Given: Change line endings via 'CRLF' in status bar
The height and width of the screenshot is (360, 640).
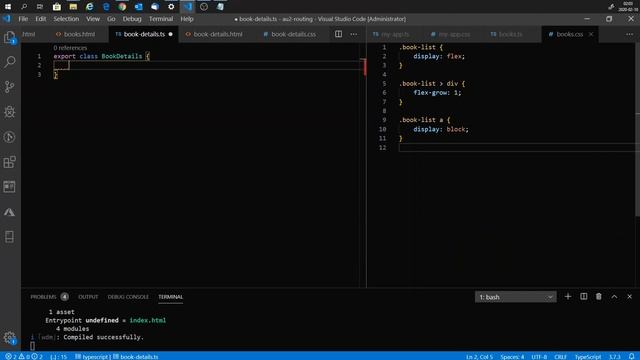Looking at the screenshot, I should point(560,356).
